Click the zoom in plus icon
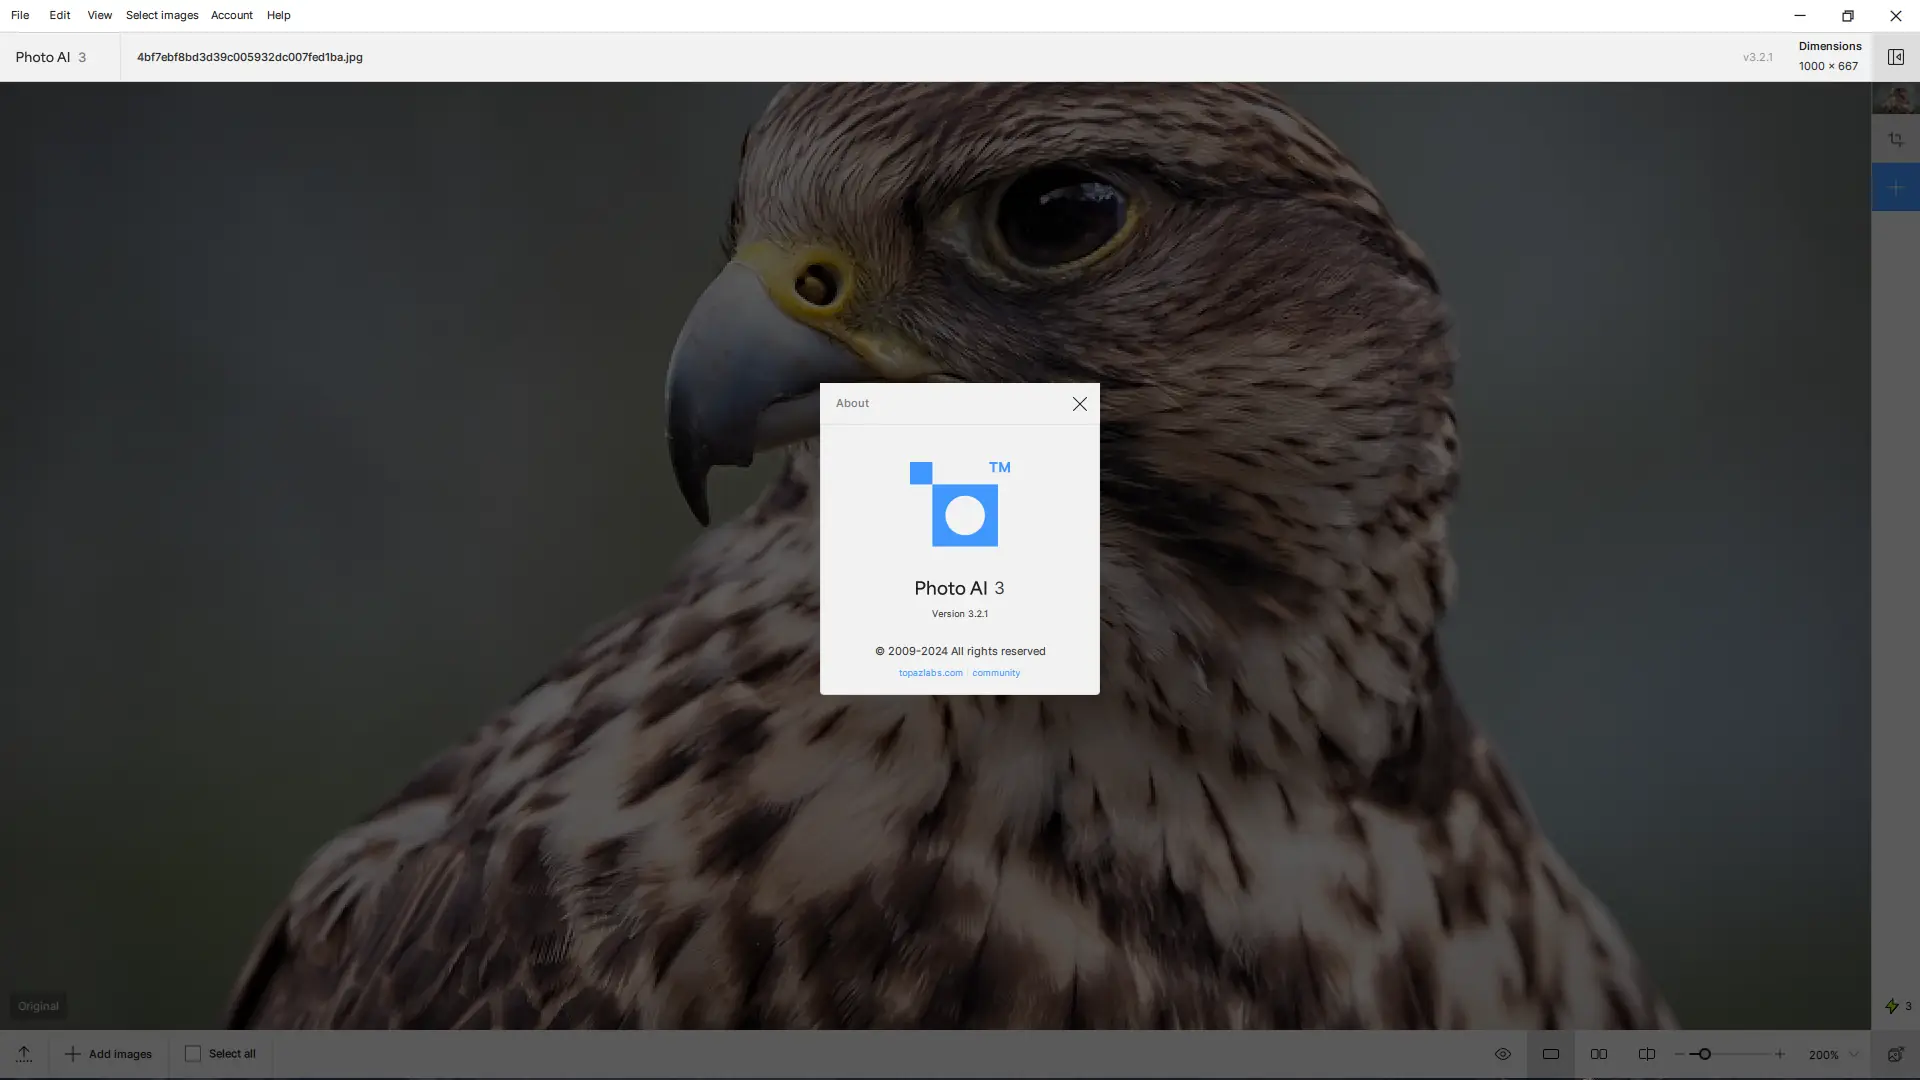Image resolution: width=1920 pixels, height=1080 pixels. 1779,1054
